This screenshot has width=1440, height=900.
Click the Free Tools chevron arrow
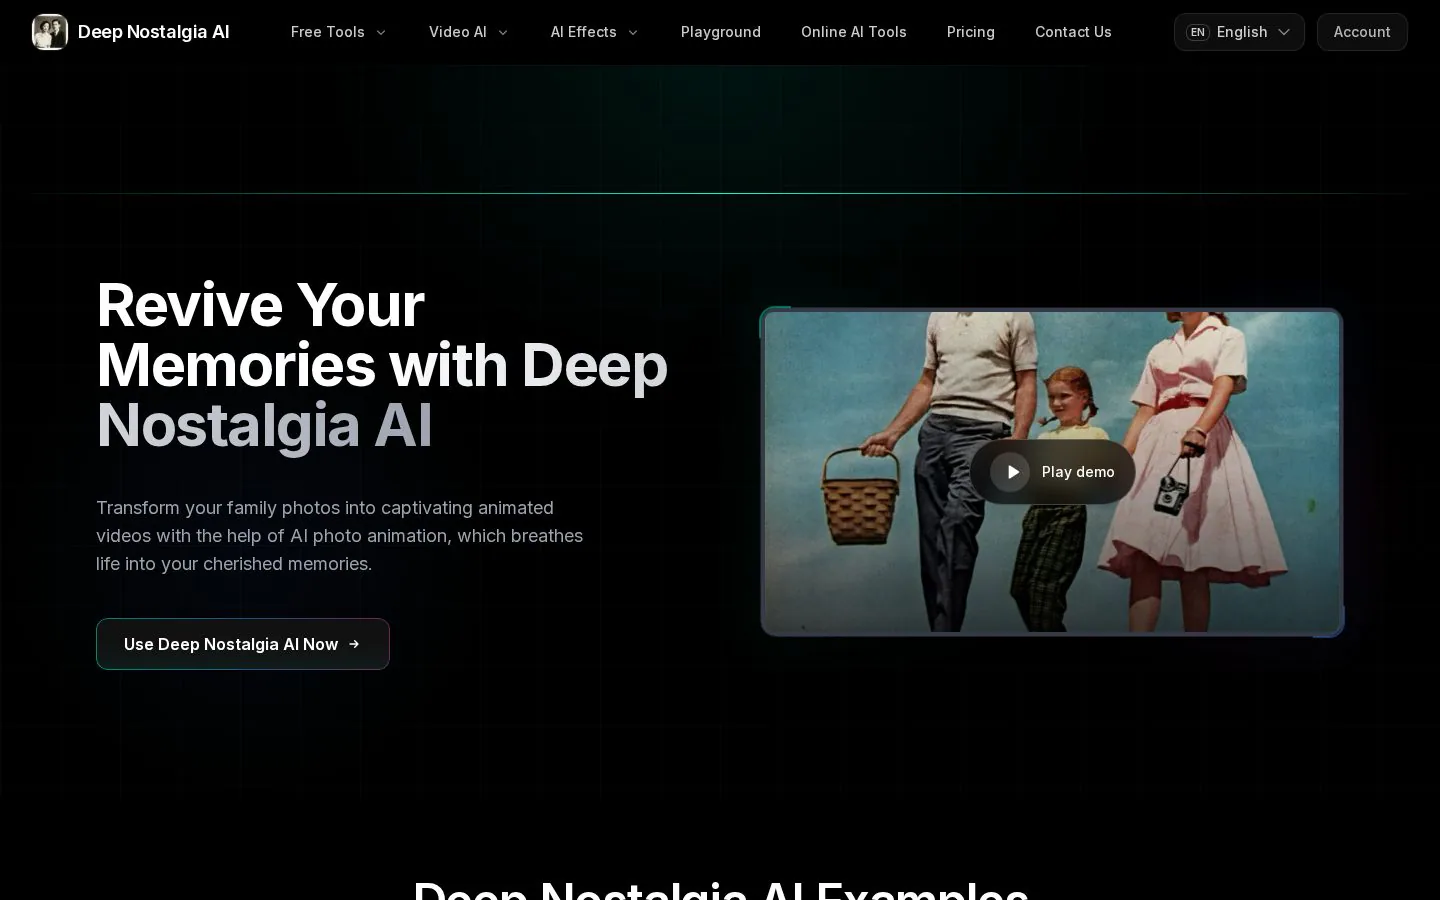381,33
